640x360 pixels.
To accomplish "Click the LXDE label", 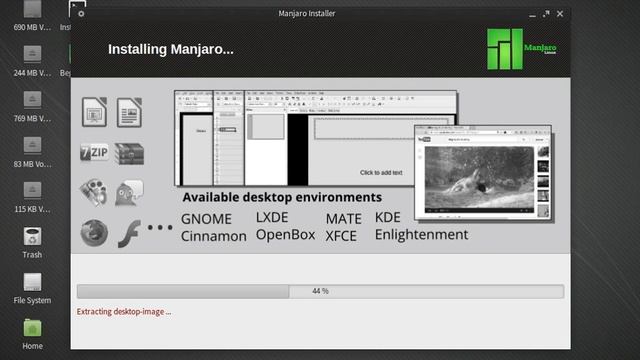I will tap(272, 217).
